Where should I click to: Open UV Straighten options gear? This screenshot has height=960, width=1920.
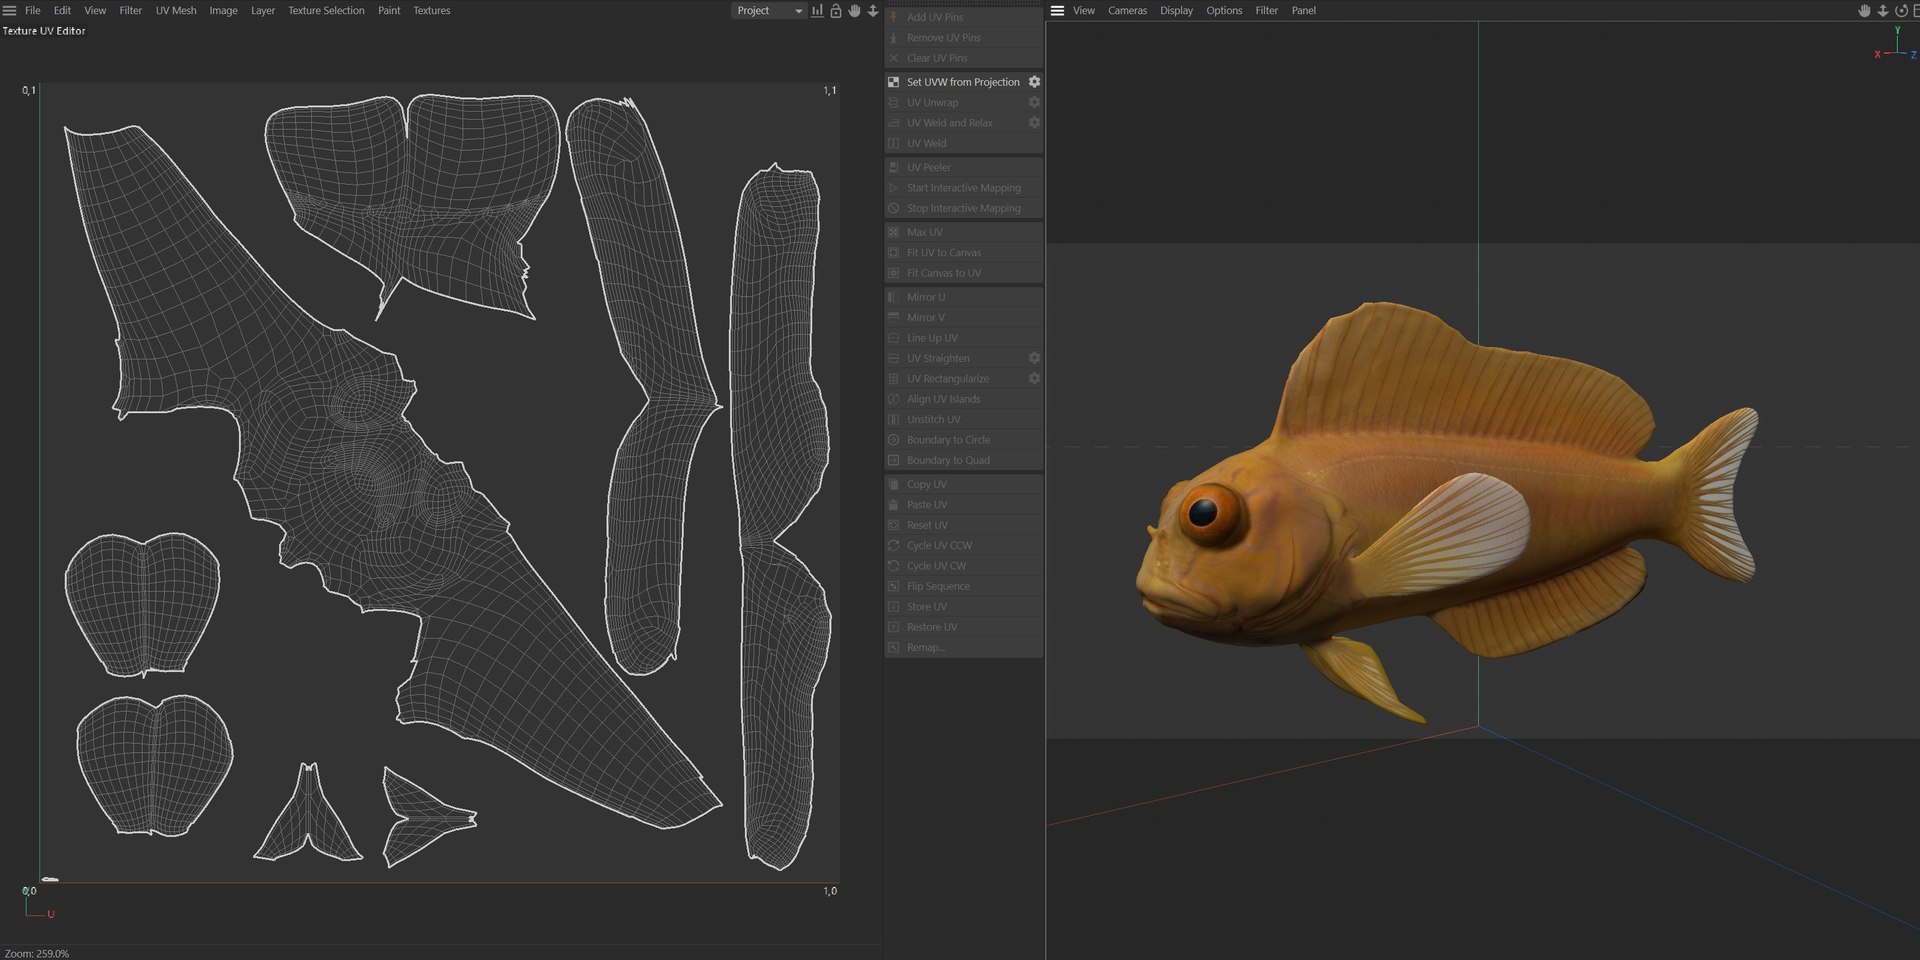tap(1034, 358)
